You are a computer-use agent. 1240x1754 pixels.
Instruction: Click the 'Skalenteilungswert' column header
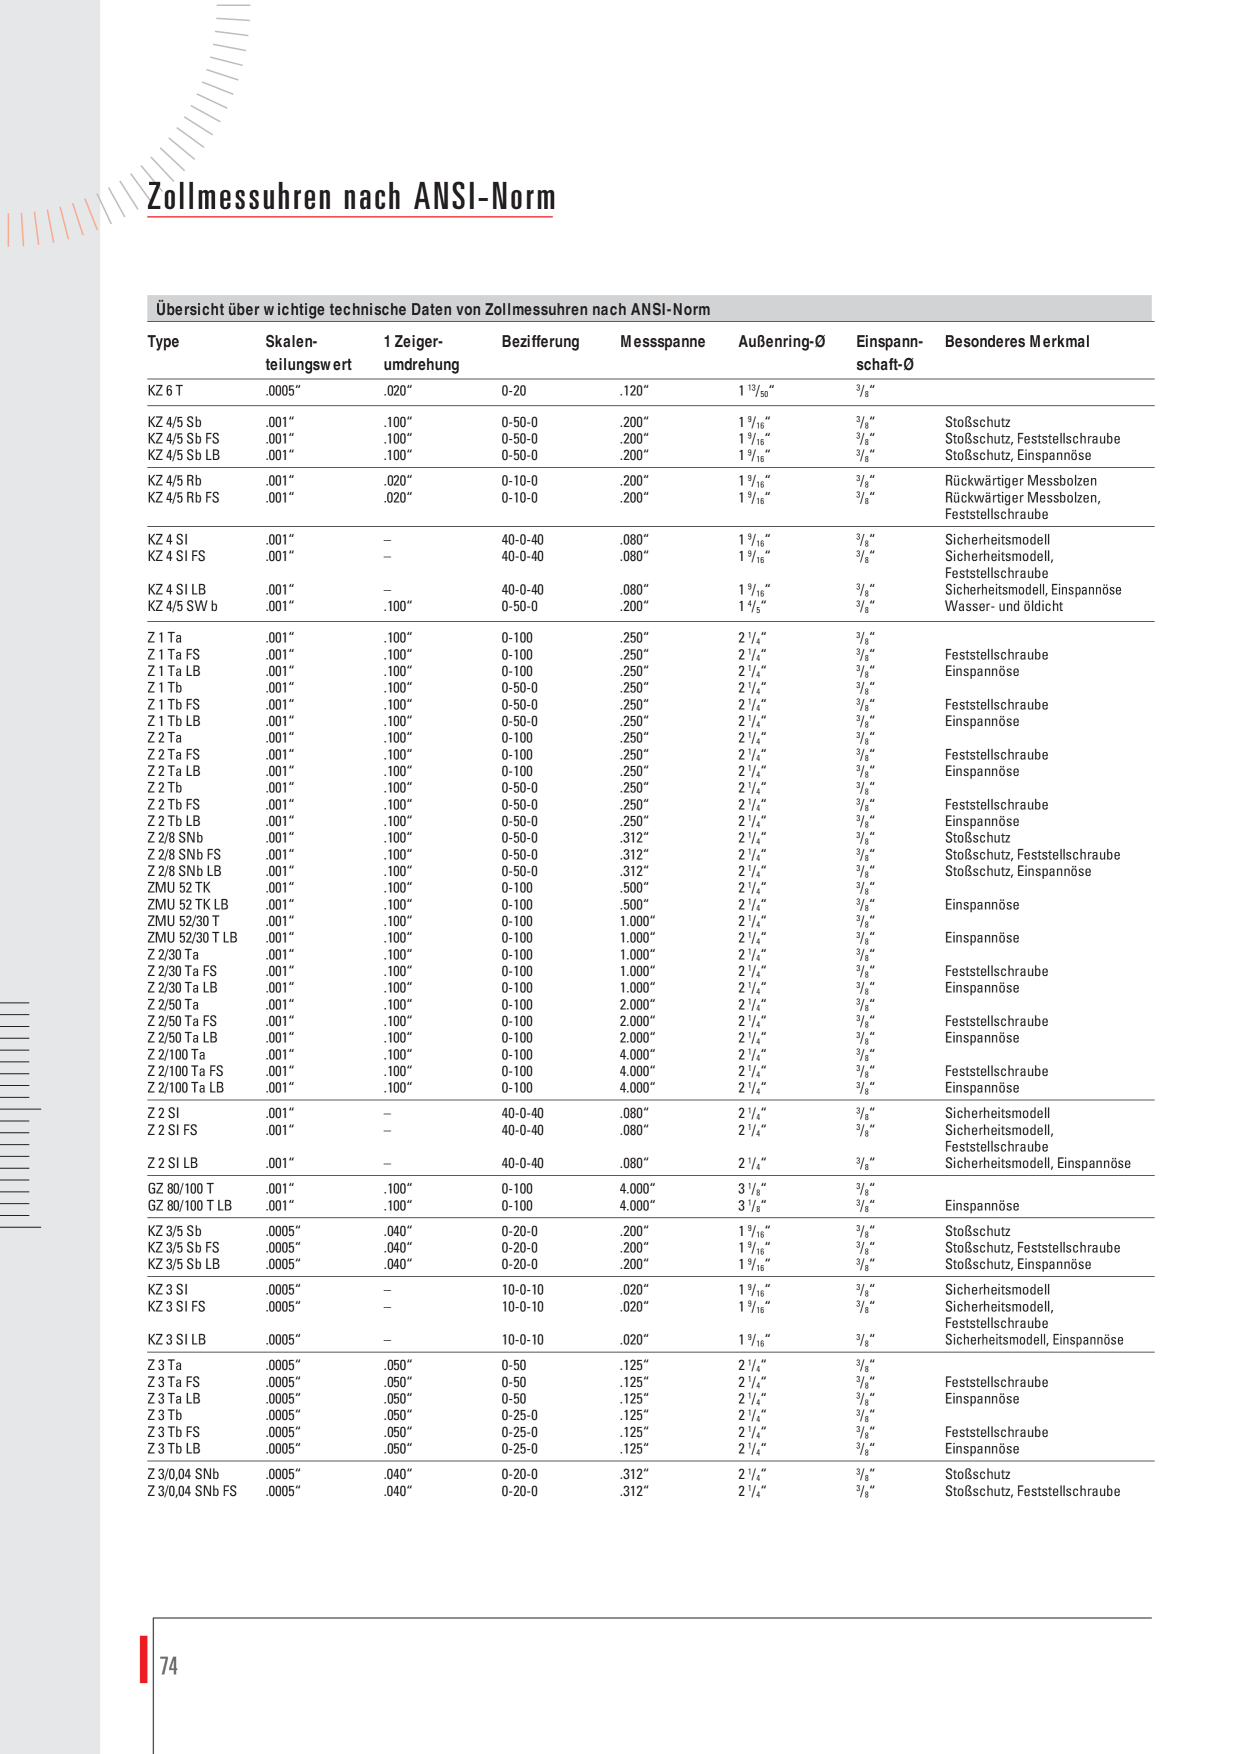pyautogui.click(x=308, y=353)
